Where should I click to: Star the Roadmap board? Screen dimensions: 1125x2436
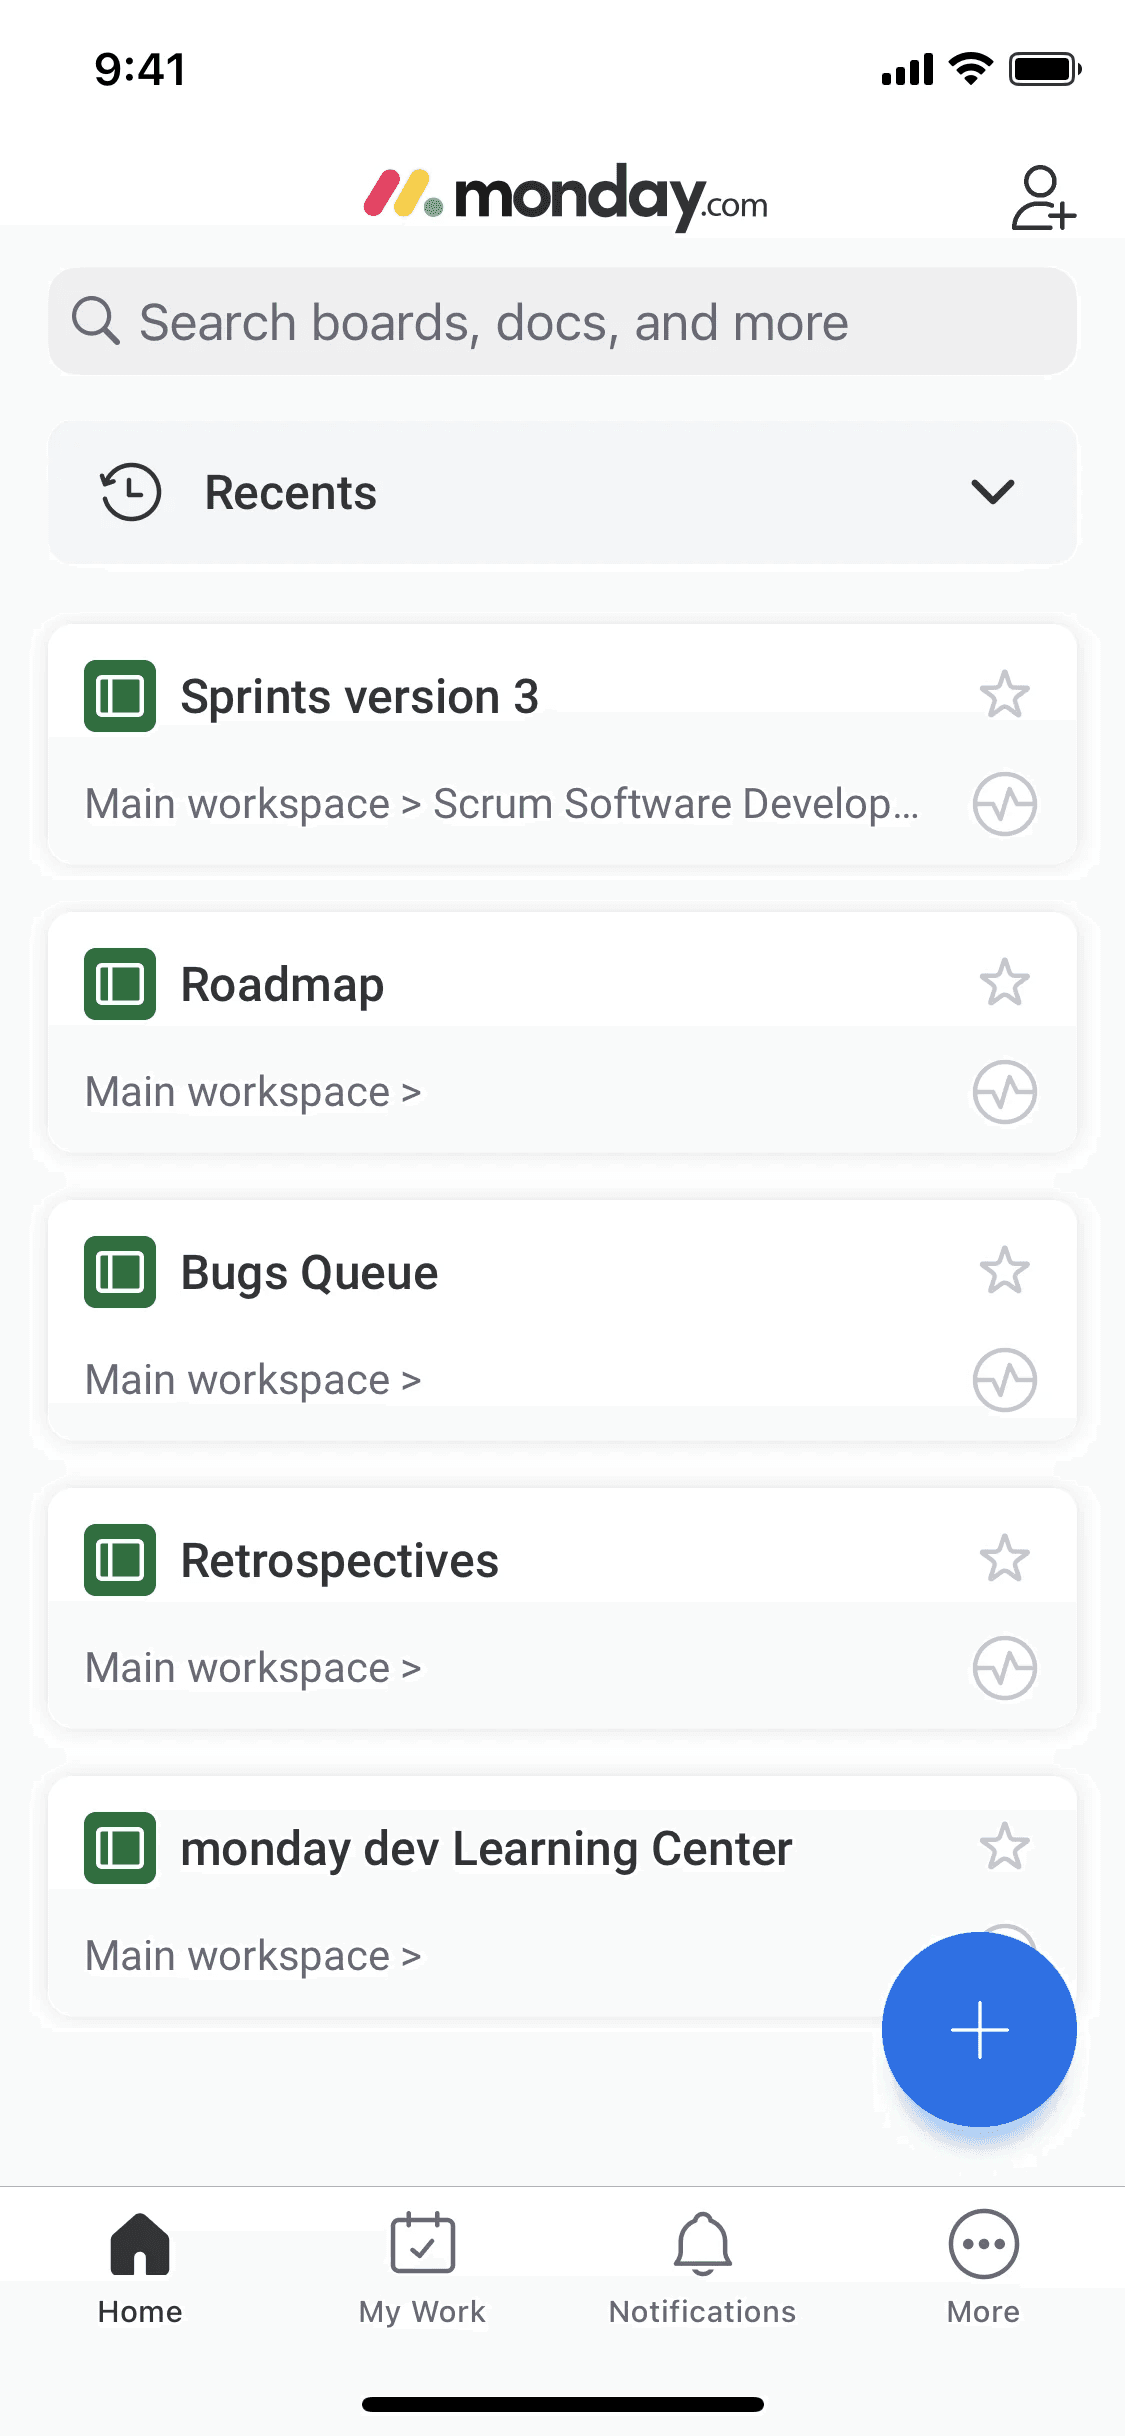[x=1004, y=983]
